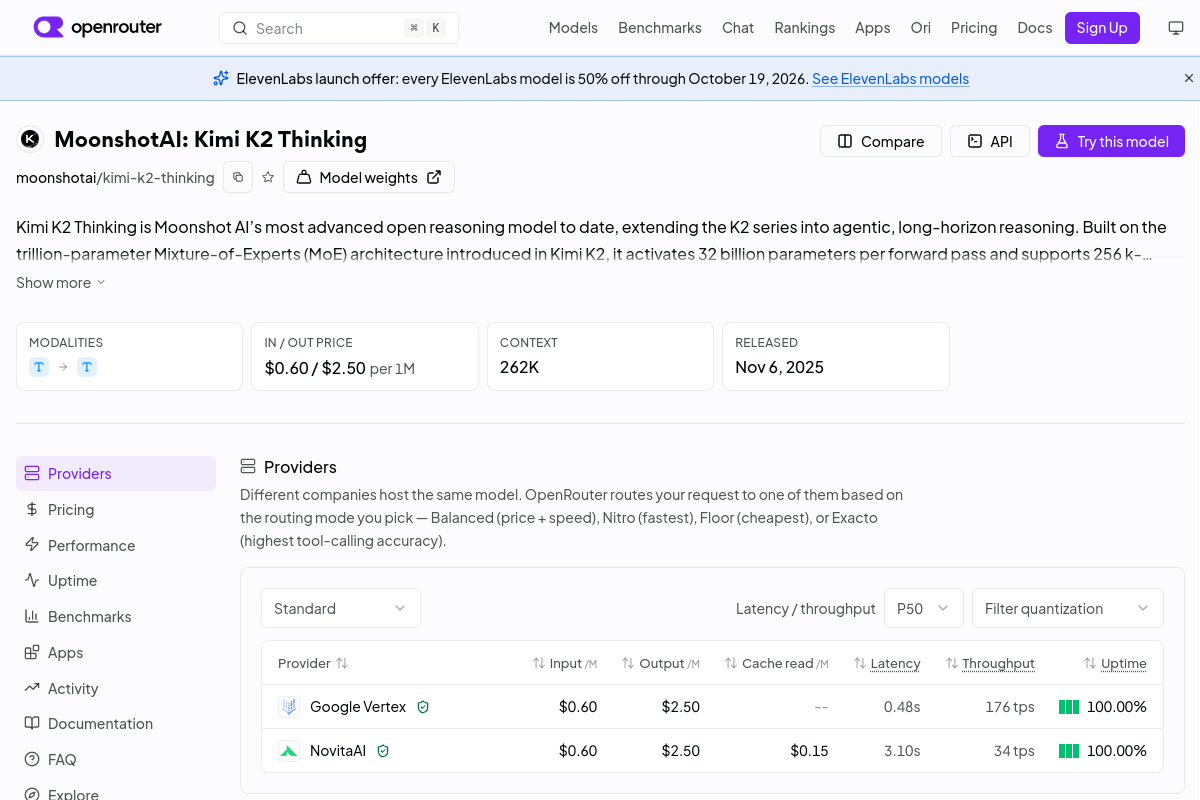
Task: Open the Model weights external link
Action: (369, 177)
